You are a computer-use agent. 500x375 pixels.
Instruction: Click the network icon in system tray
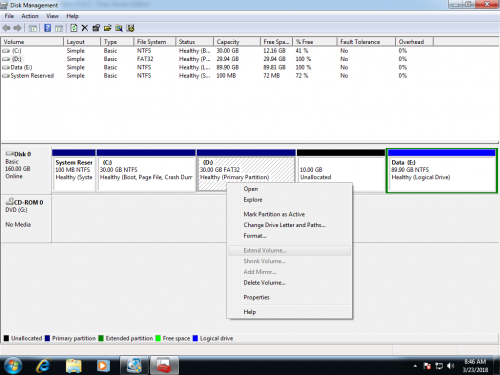pos(439,366)
